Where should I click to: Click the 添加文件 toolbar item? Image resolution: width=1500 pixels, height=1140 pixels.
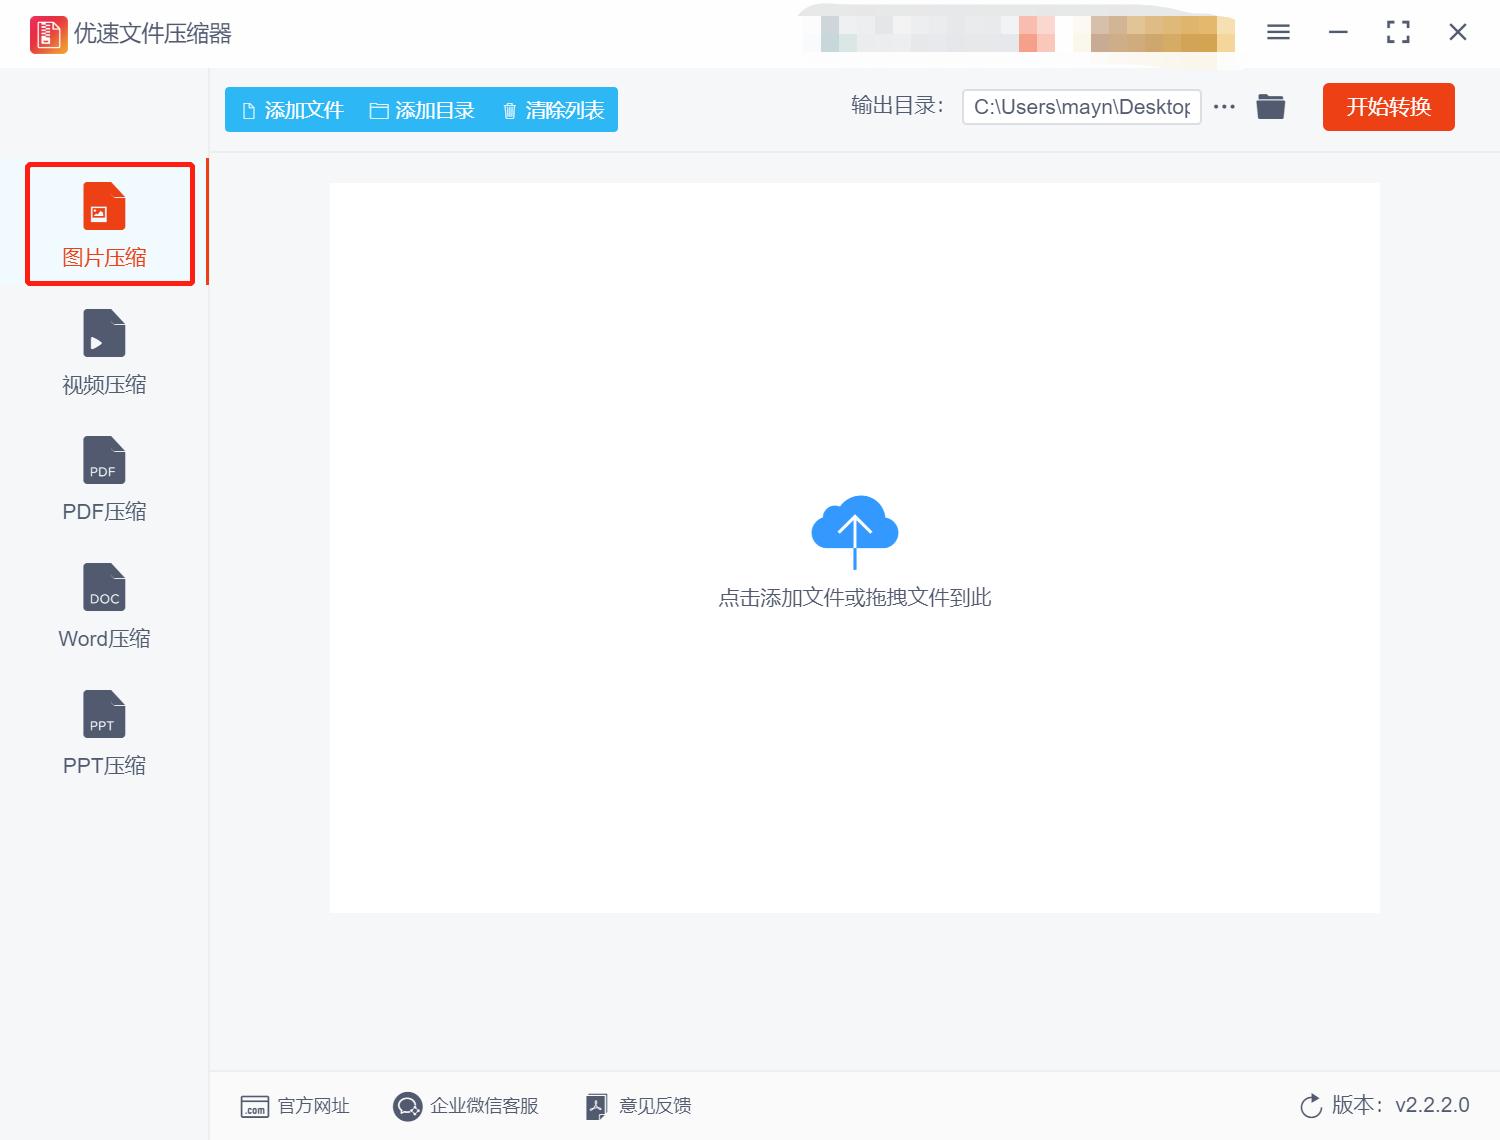click(290, 110)
